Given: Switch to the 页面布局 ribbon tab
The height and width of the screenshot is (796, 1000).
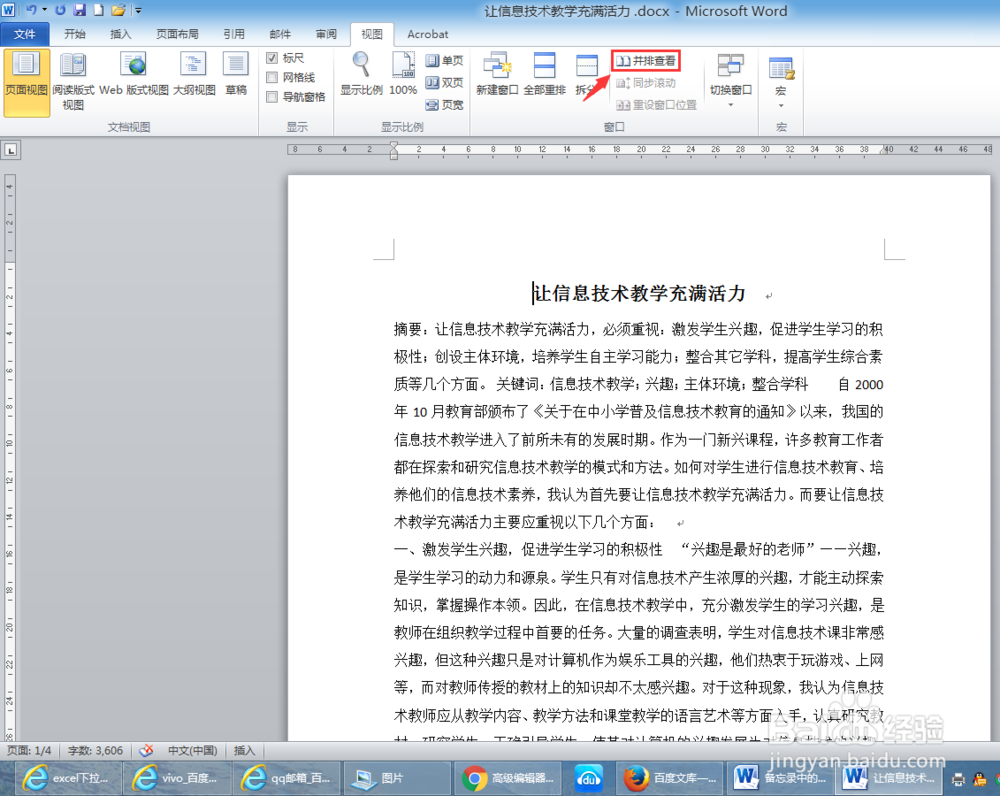Looking at the screenshot, I should click(x=177, y=33).
